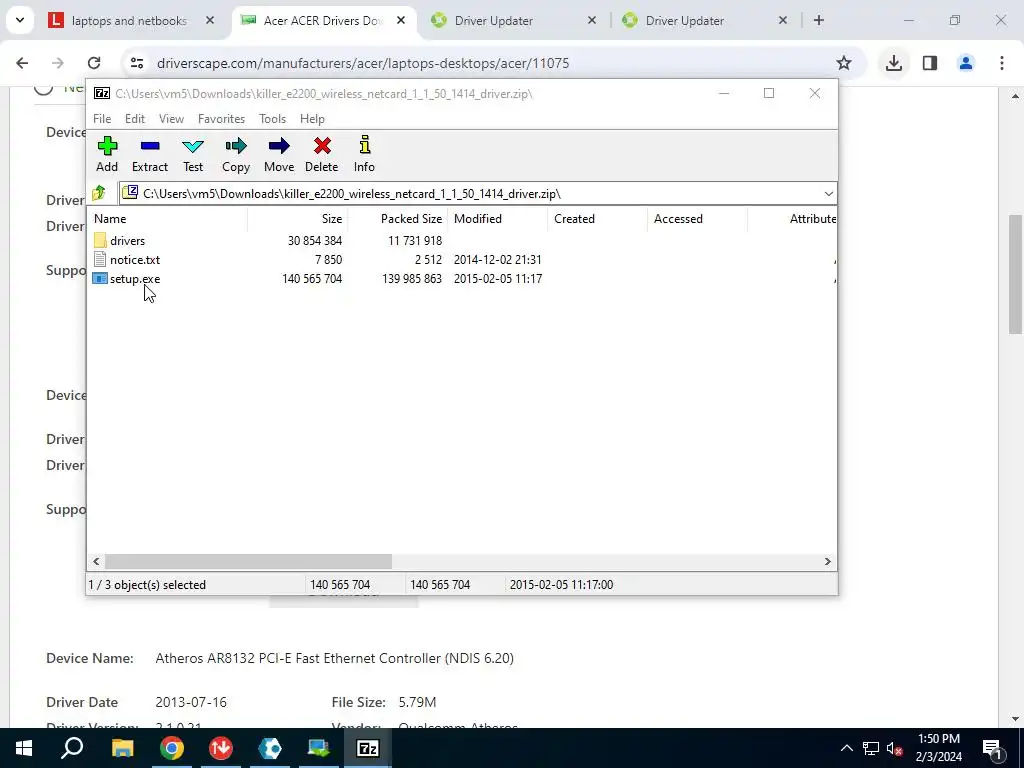The width and height of the screenshot is (1024, 768).
Task: Open notification center icon
Action: [x=993, y=748]
